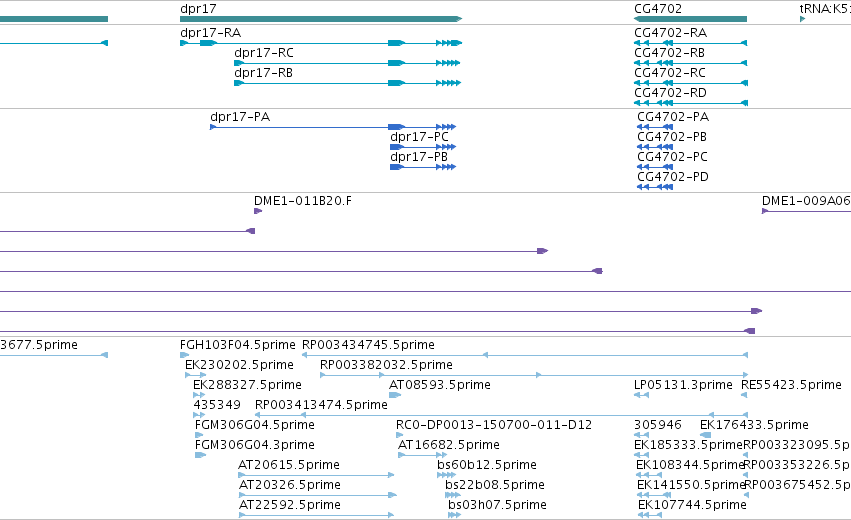Select the CG4702 gene bar

[x=690, y=19]
